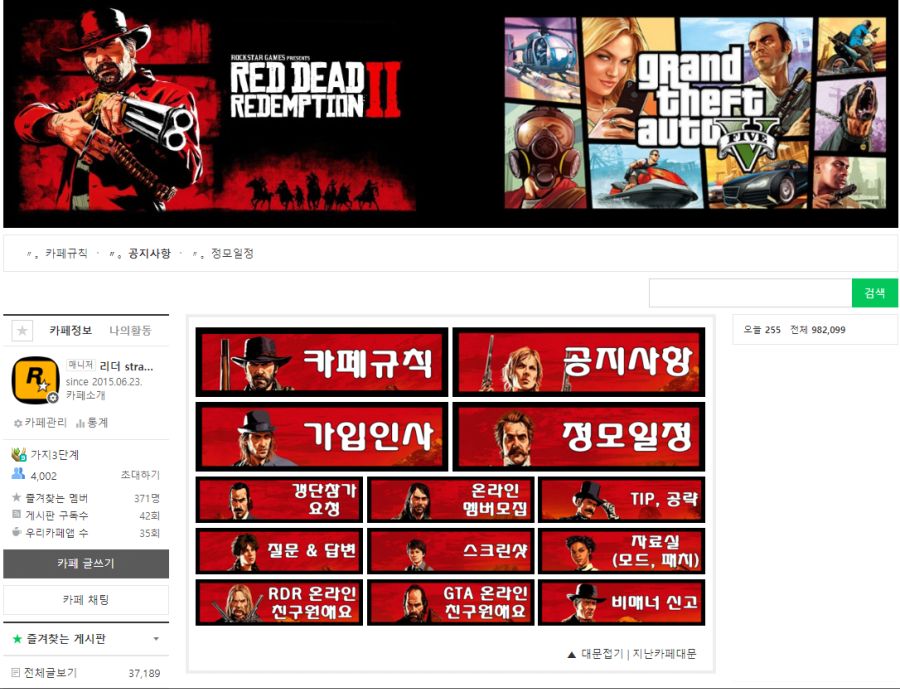Open the 스크린샷 banner
Screen dimensions: 900x689
pos(451,551)
